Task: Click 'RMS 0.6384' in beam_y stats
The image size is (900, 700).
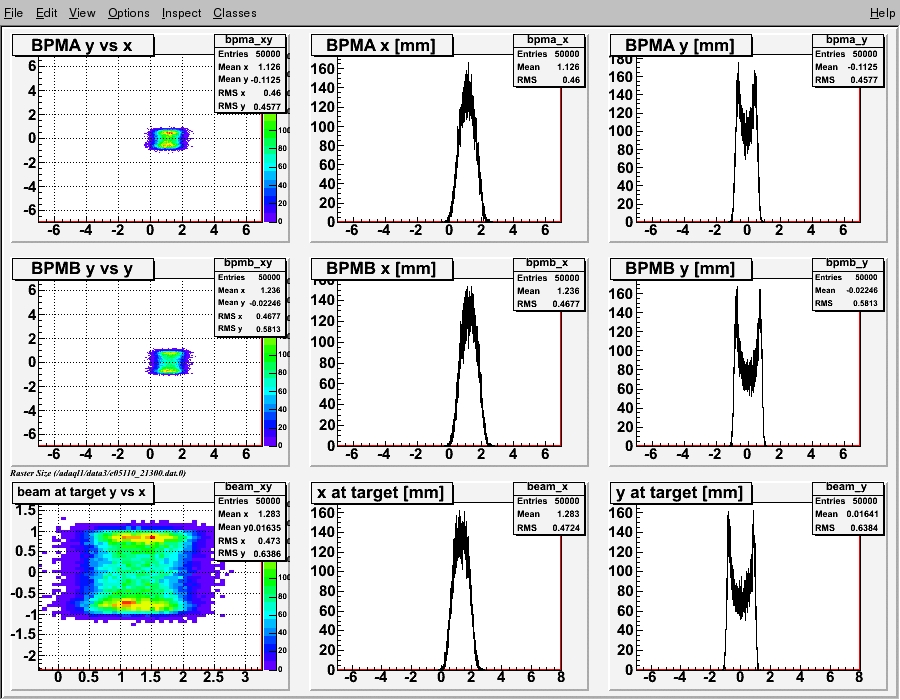Action: [846, 528]
